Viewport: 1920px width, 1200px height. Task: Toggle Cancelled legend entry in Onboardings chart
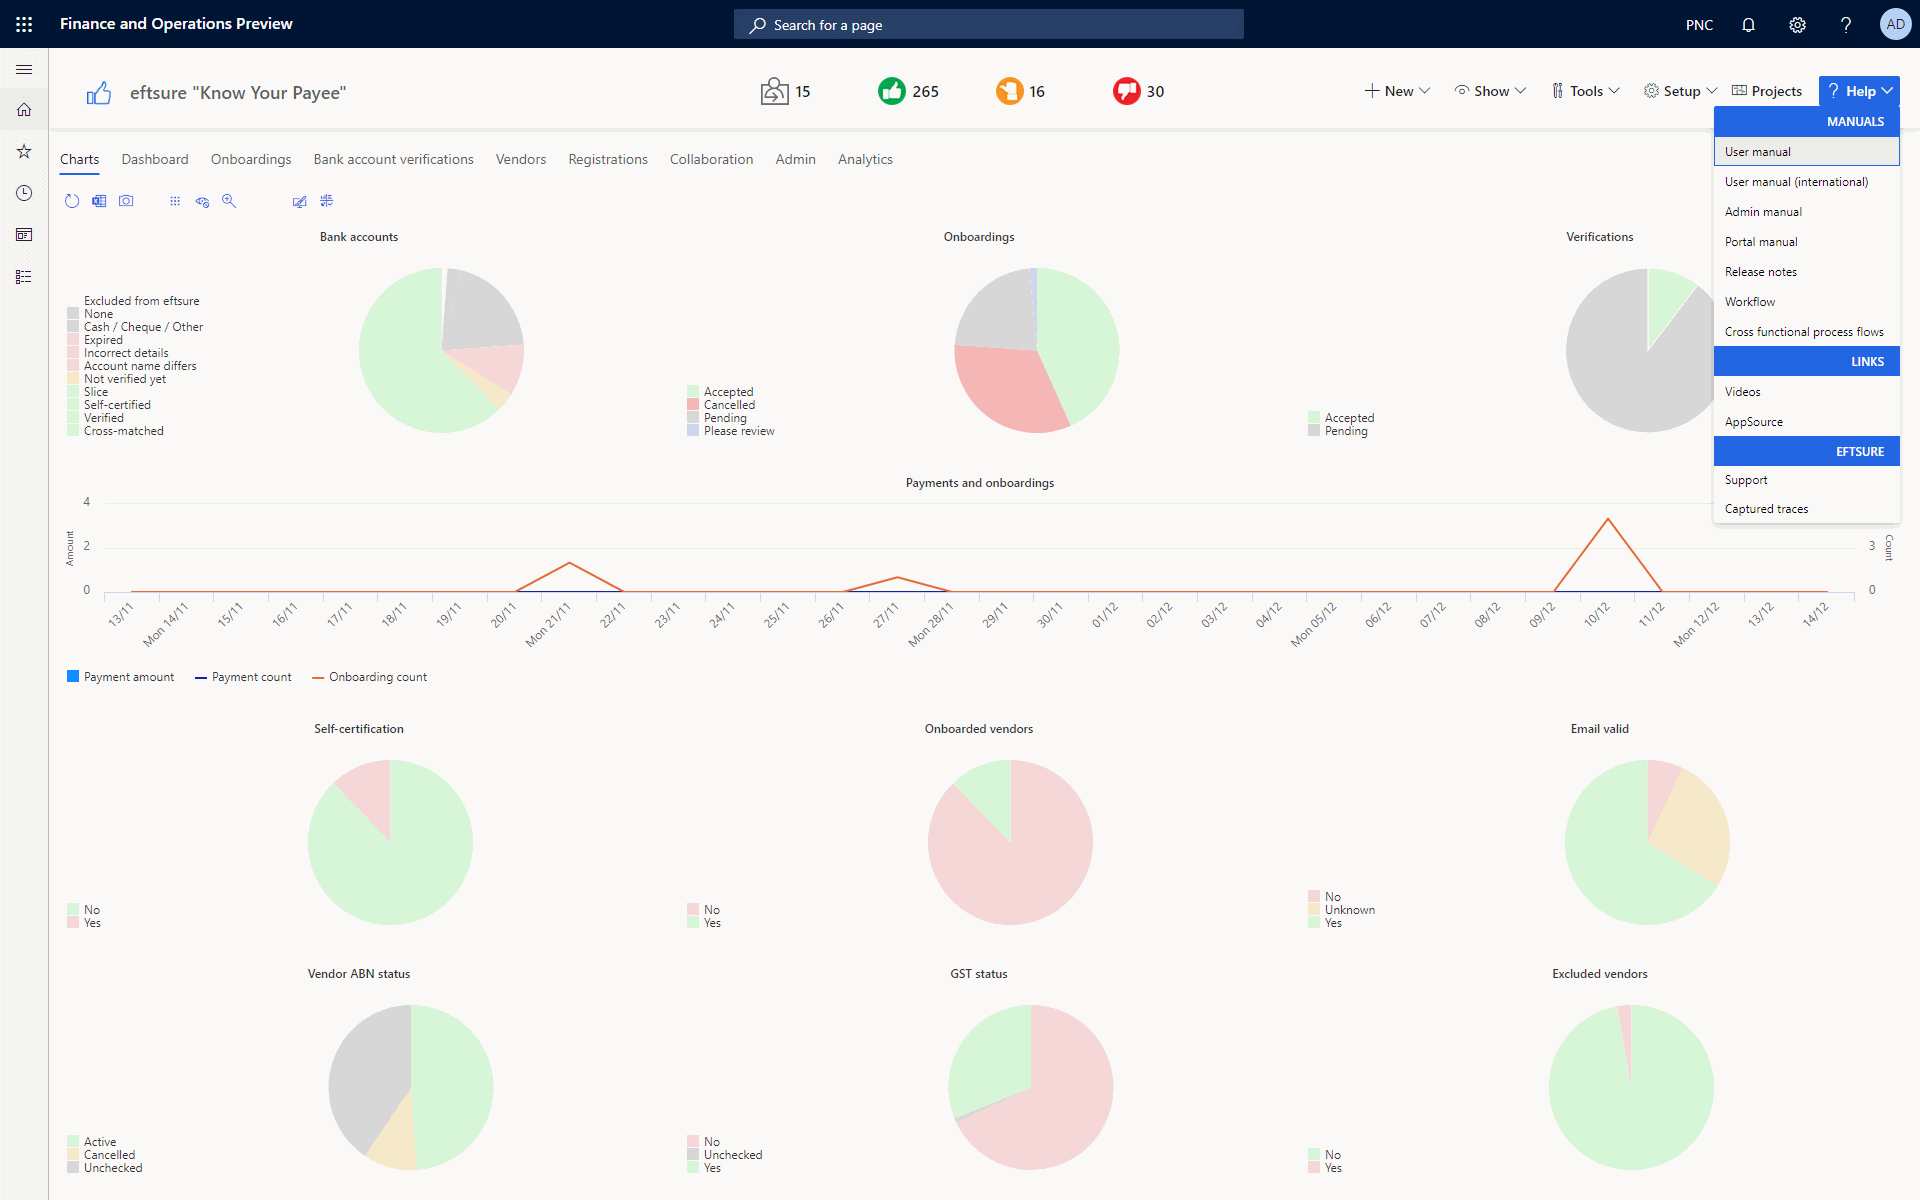[x=721, y=405]
